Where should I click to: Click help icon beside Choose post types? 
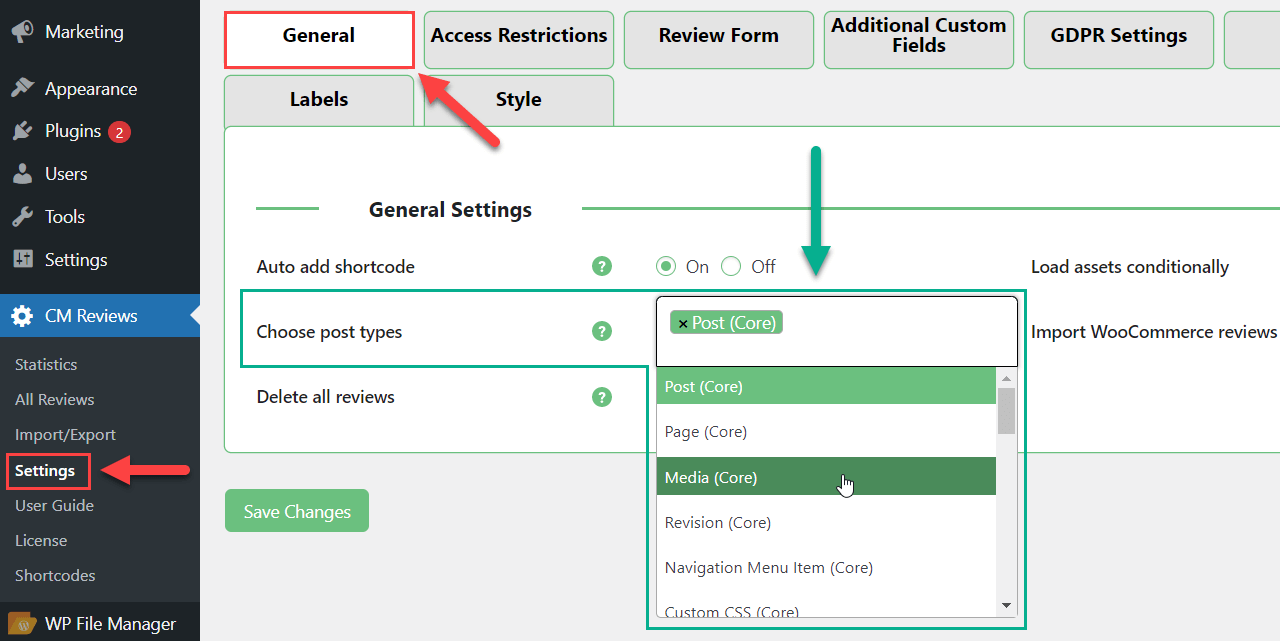click(601, 331)
